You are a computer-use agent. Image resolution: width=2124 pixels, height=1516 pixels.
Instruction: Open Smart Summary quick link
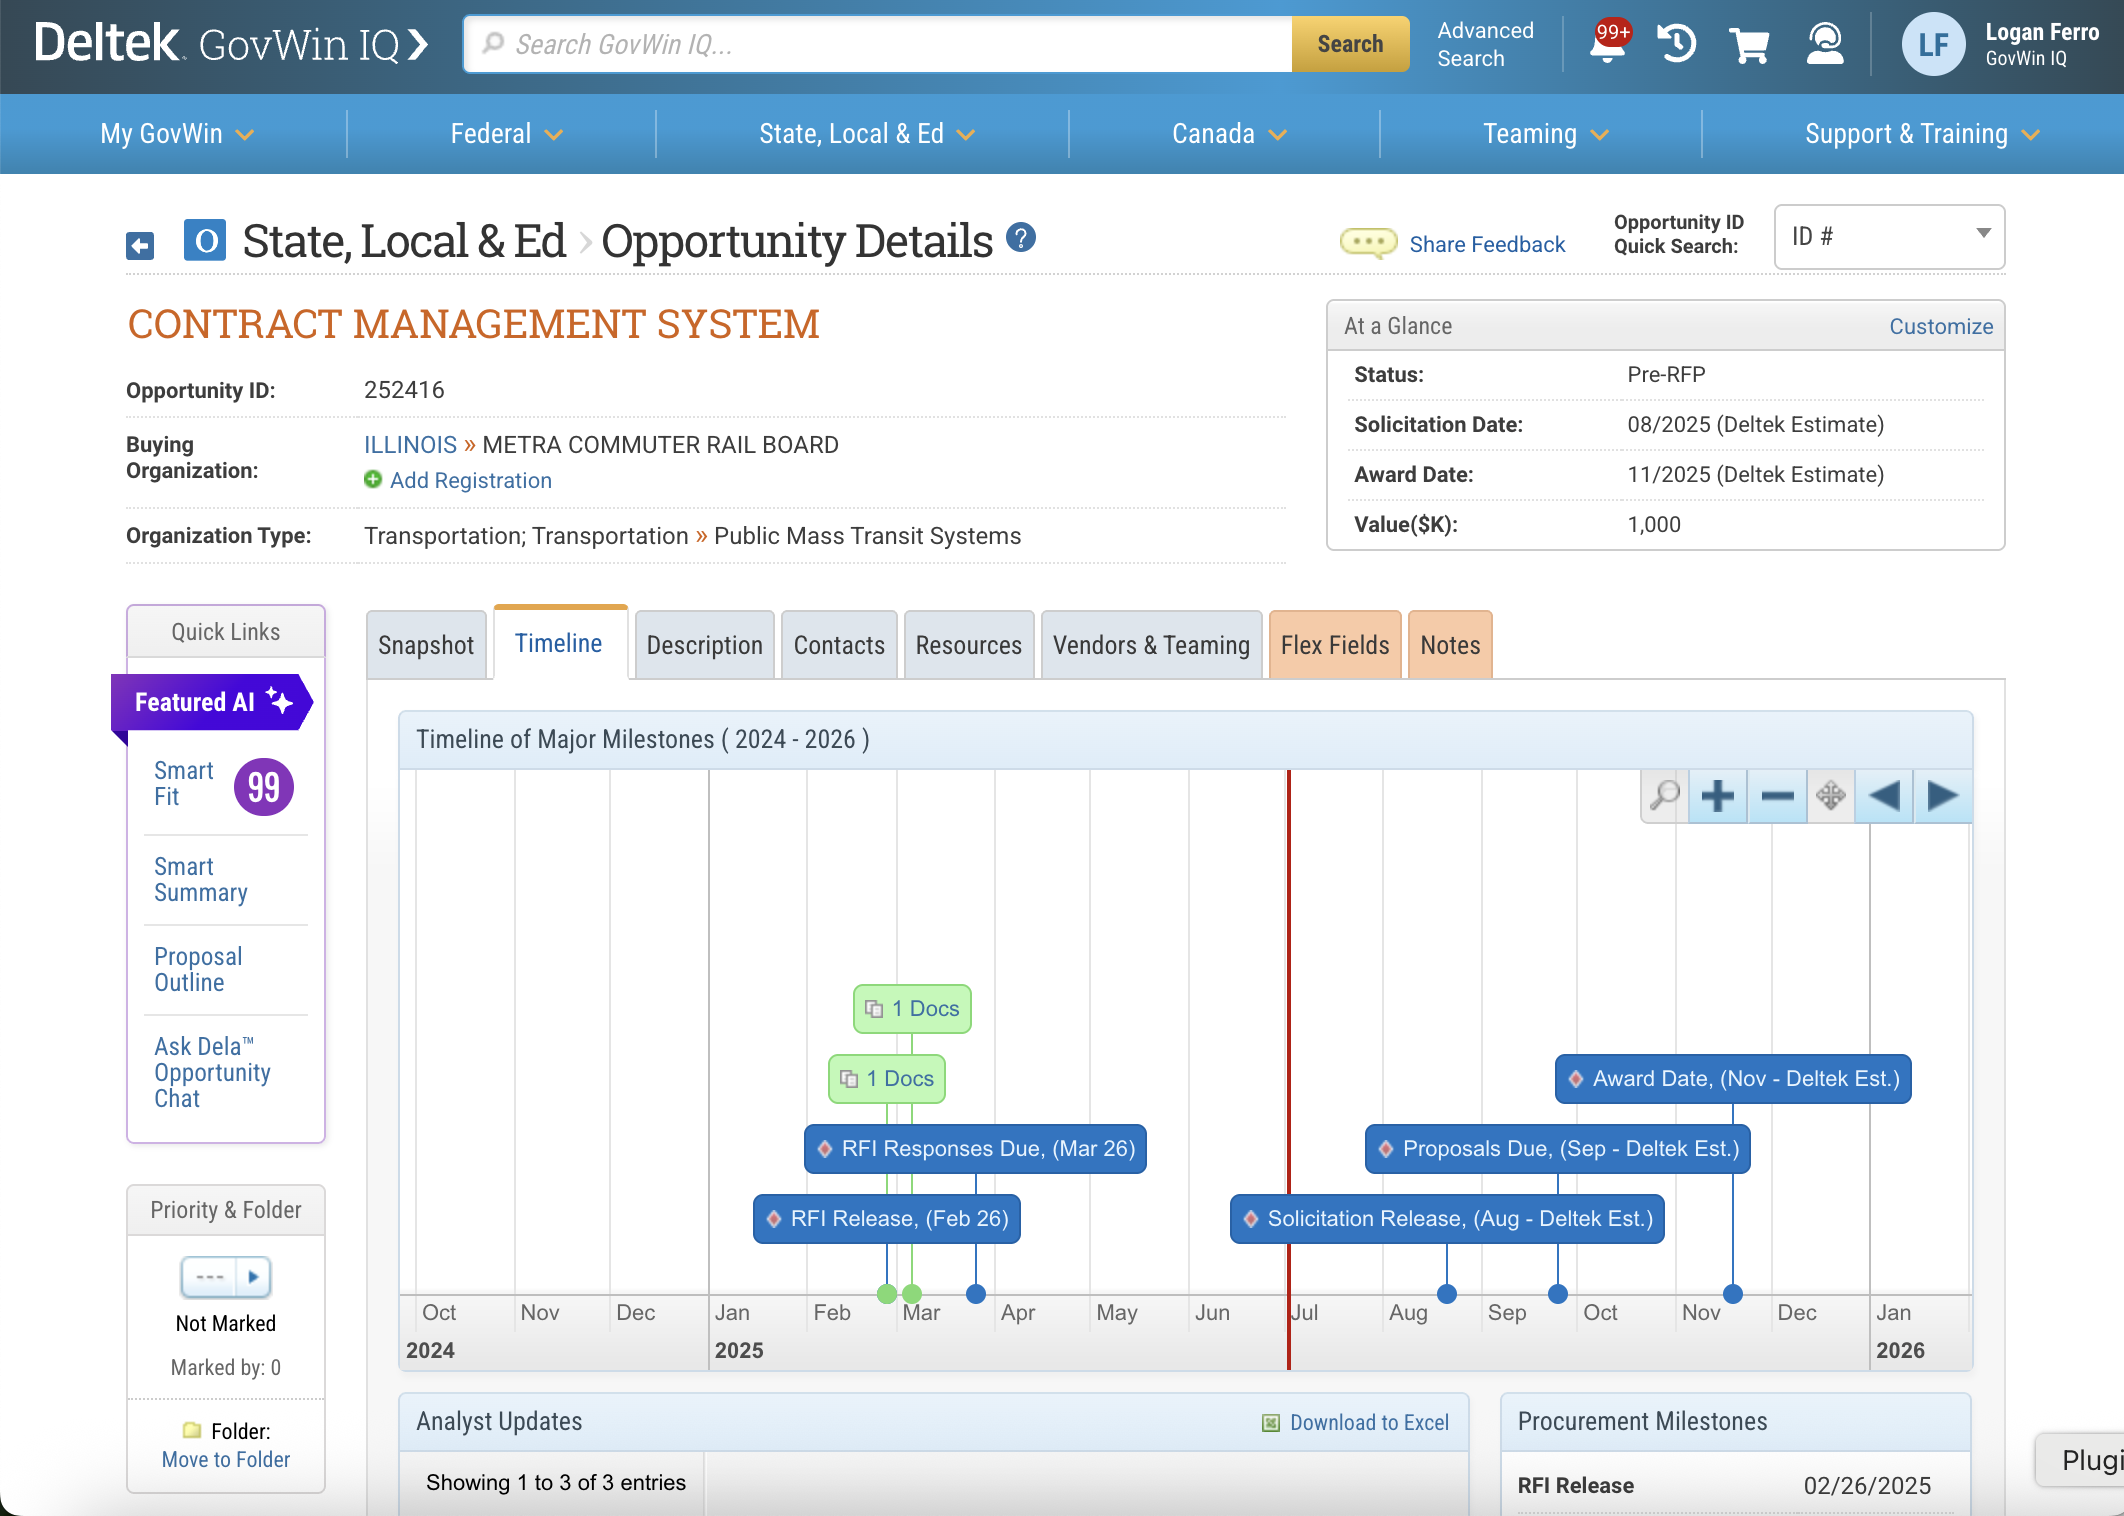click(201, 880)
